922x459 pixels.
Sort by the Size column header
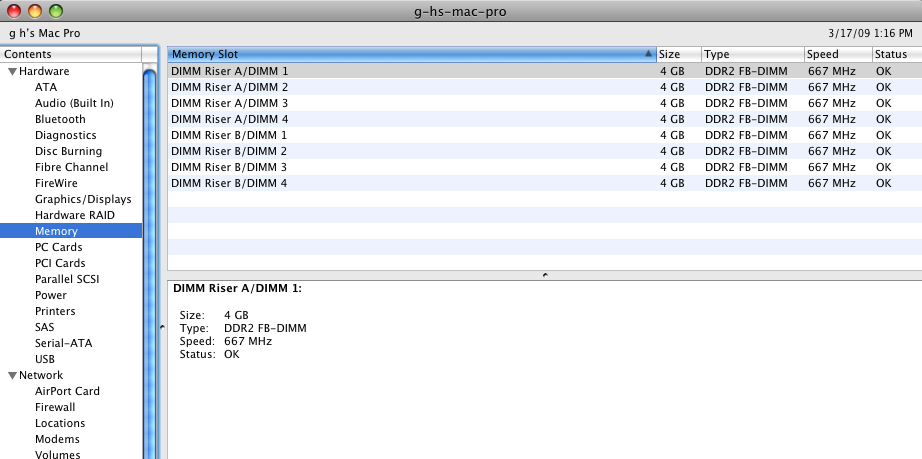point(679,54)
